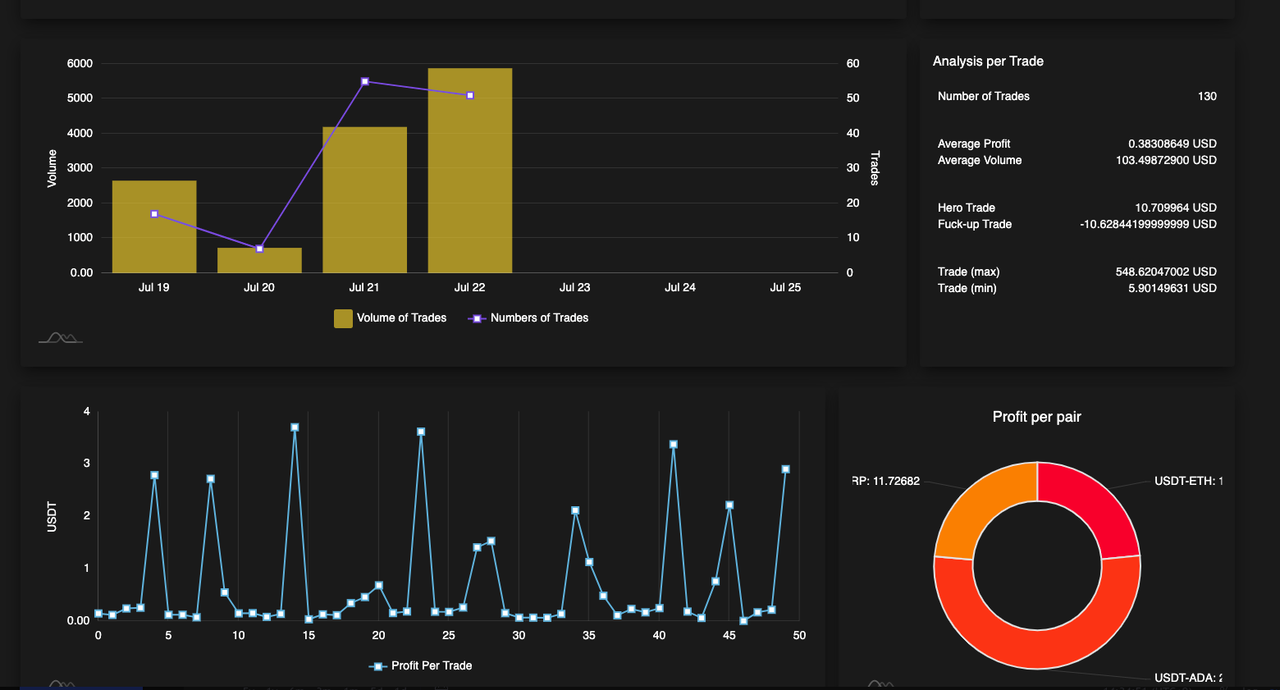Click the Average Profit label

point(974,144)
